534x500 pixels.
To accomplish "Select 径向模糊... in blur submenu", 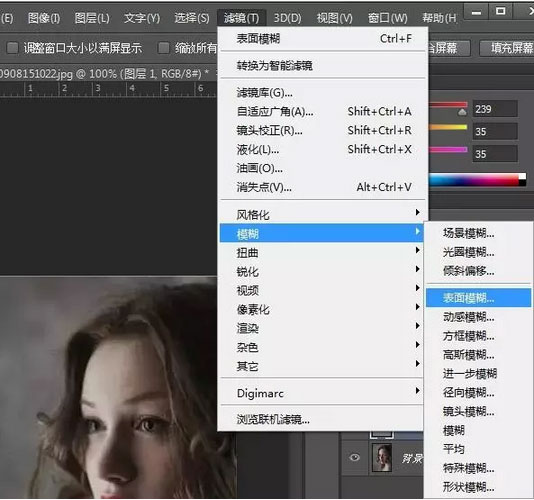I will point(478,393).
